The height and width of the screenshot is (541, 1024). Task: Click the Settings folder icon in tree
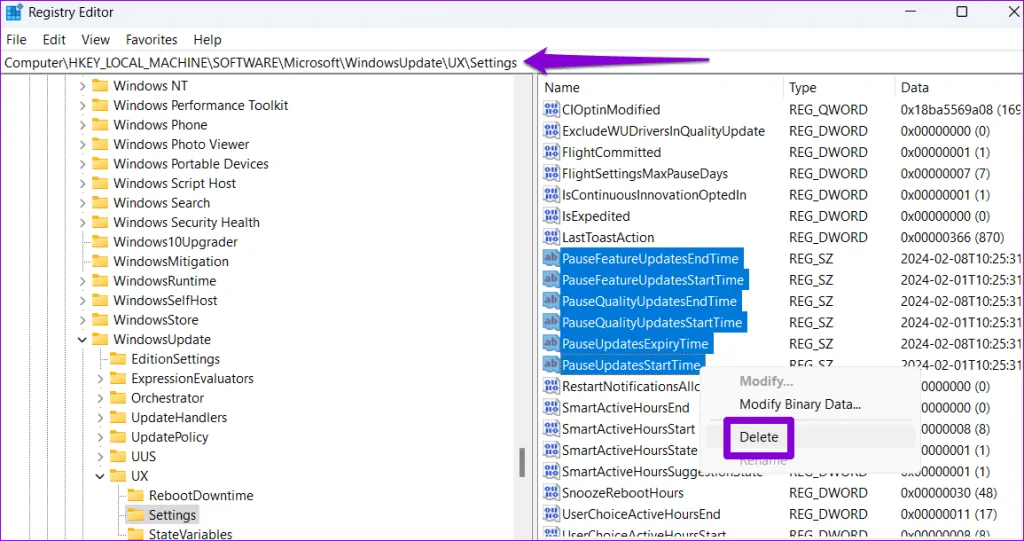(135, 516)
